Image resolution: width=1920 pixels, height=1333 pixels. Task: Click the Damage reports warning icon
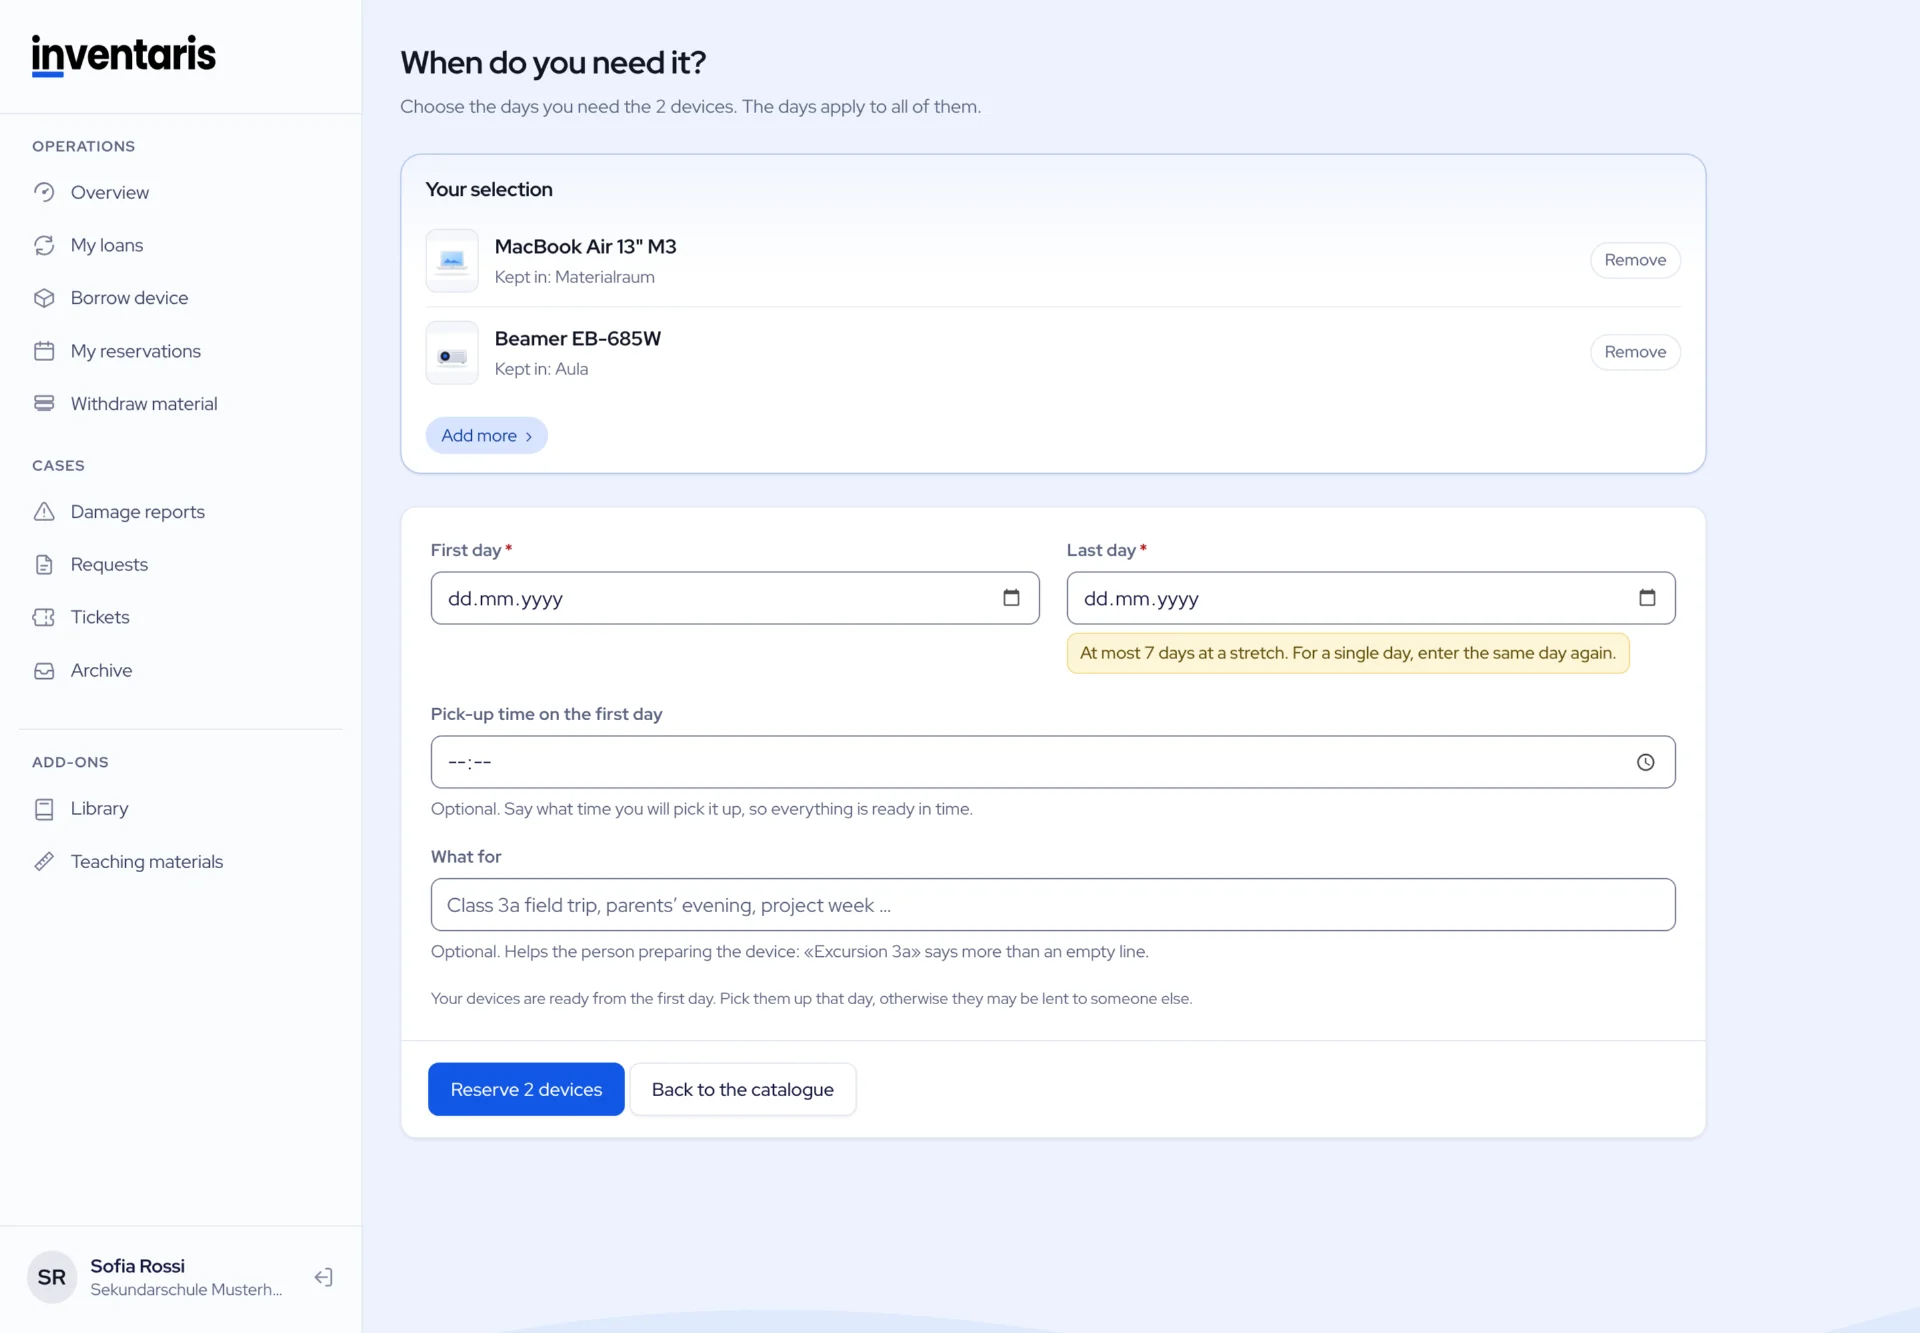(x=44, y=512)
